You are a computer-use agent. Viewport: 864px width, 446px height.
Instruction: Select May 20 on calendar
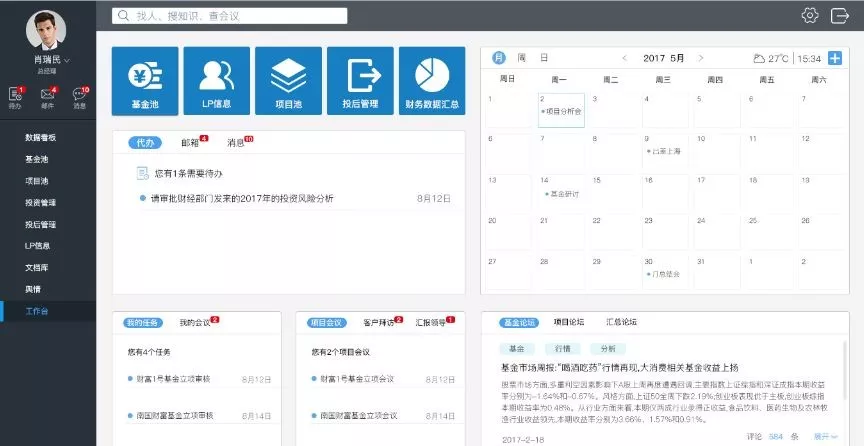click(x=507, y=230)
